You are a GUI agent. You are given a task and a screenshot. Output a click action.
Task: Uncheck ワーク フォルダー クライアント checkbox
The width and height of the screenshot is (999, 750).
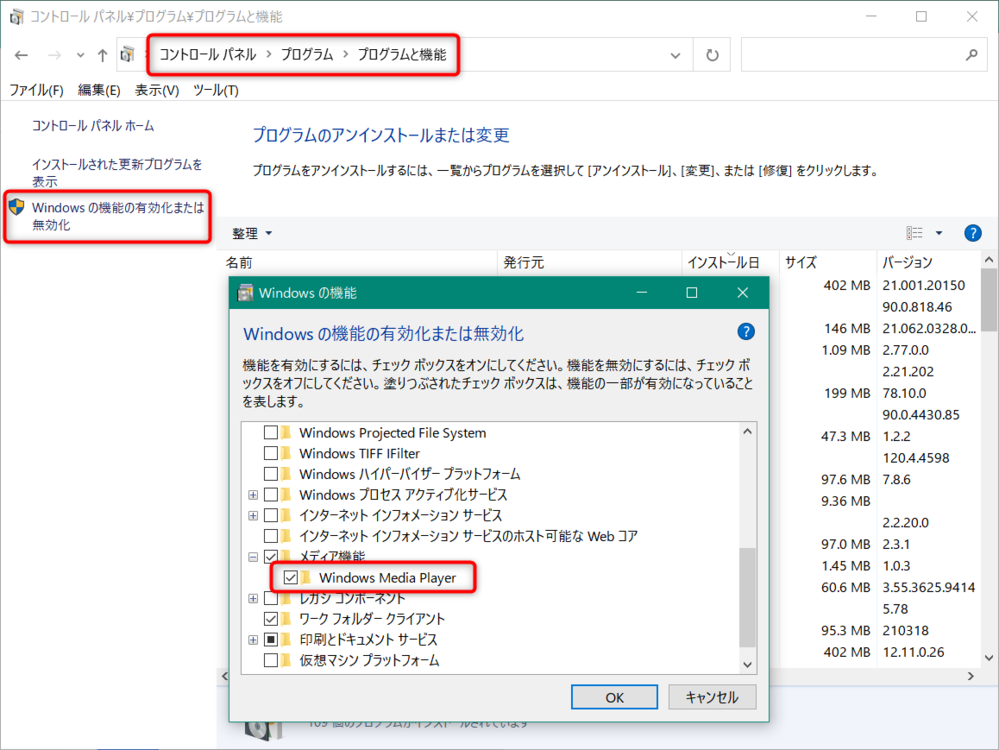pyautogui.click(x=271, y=619)
